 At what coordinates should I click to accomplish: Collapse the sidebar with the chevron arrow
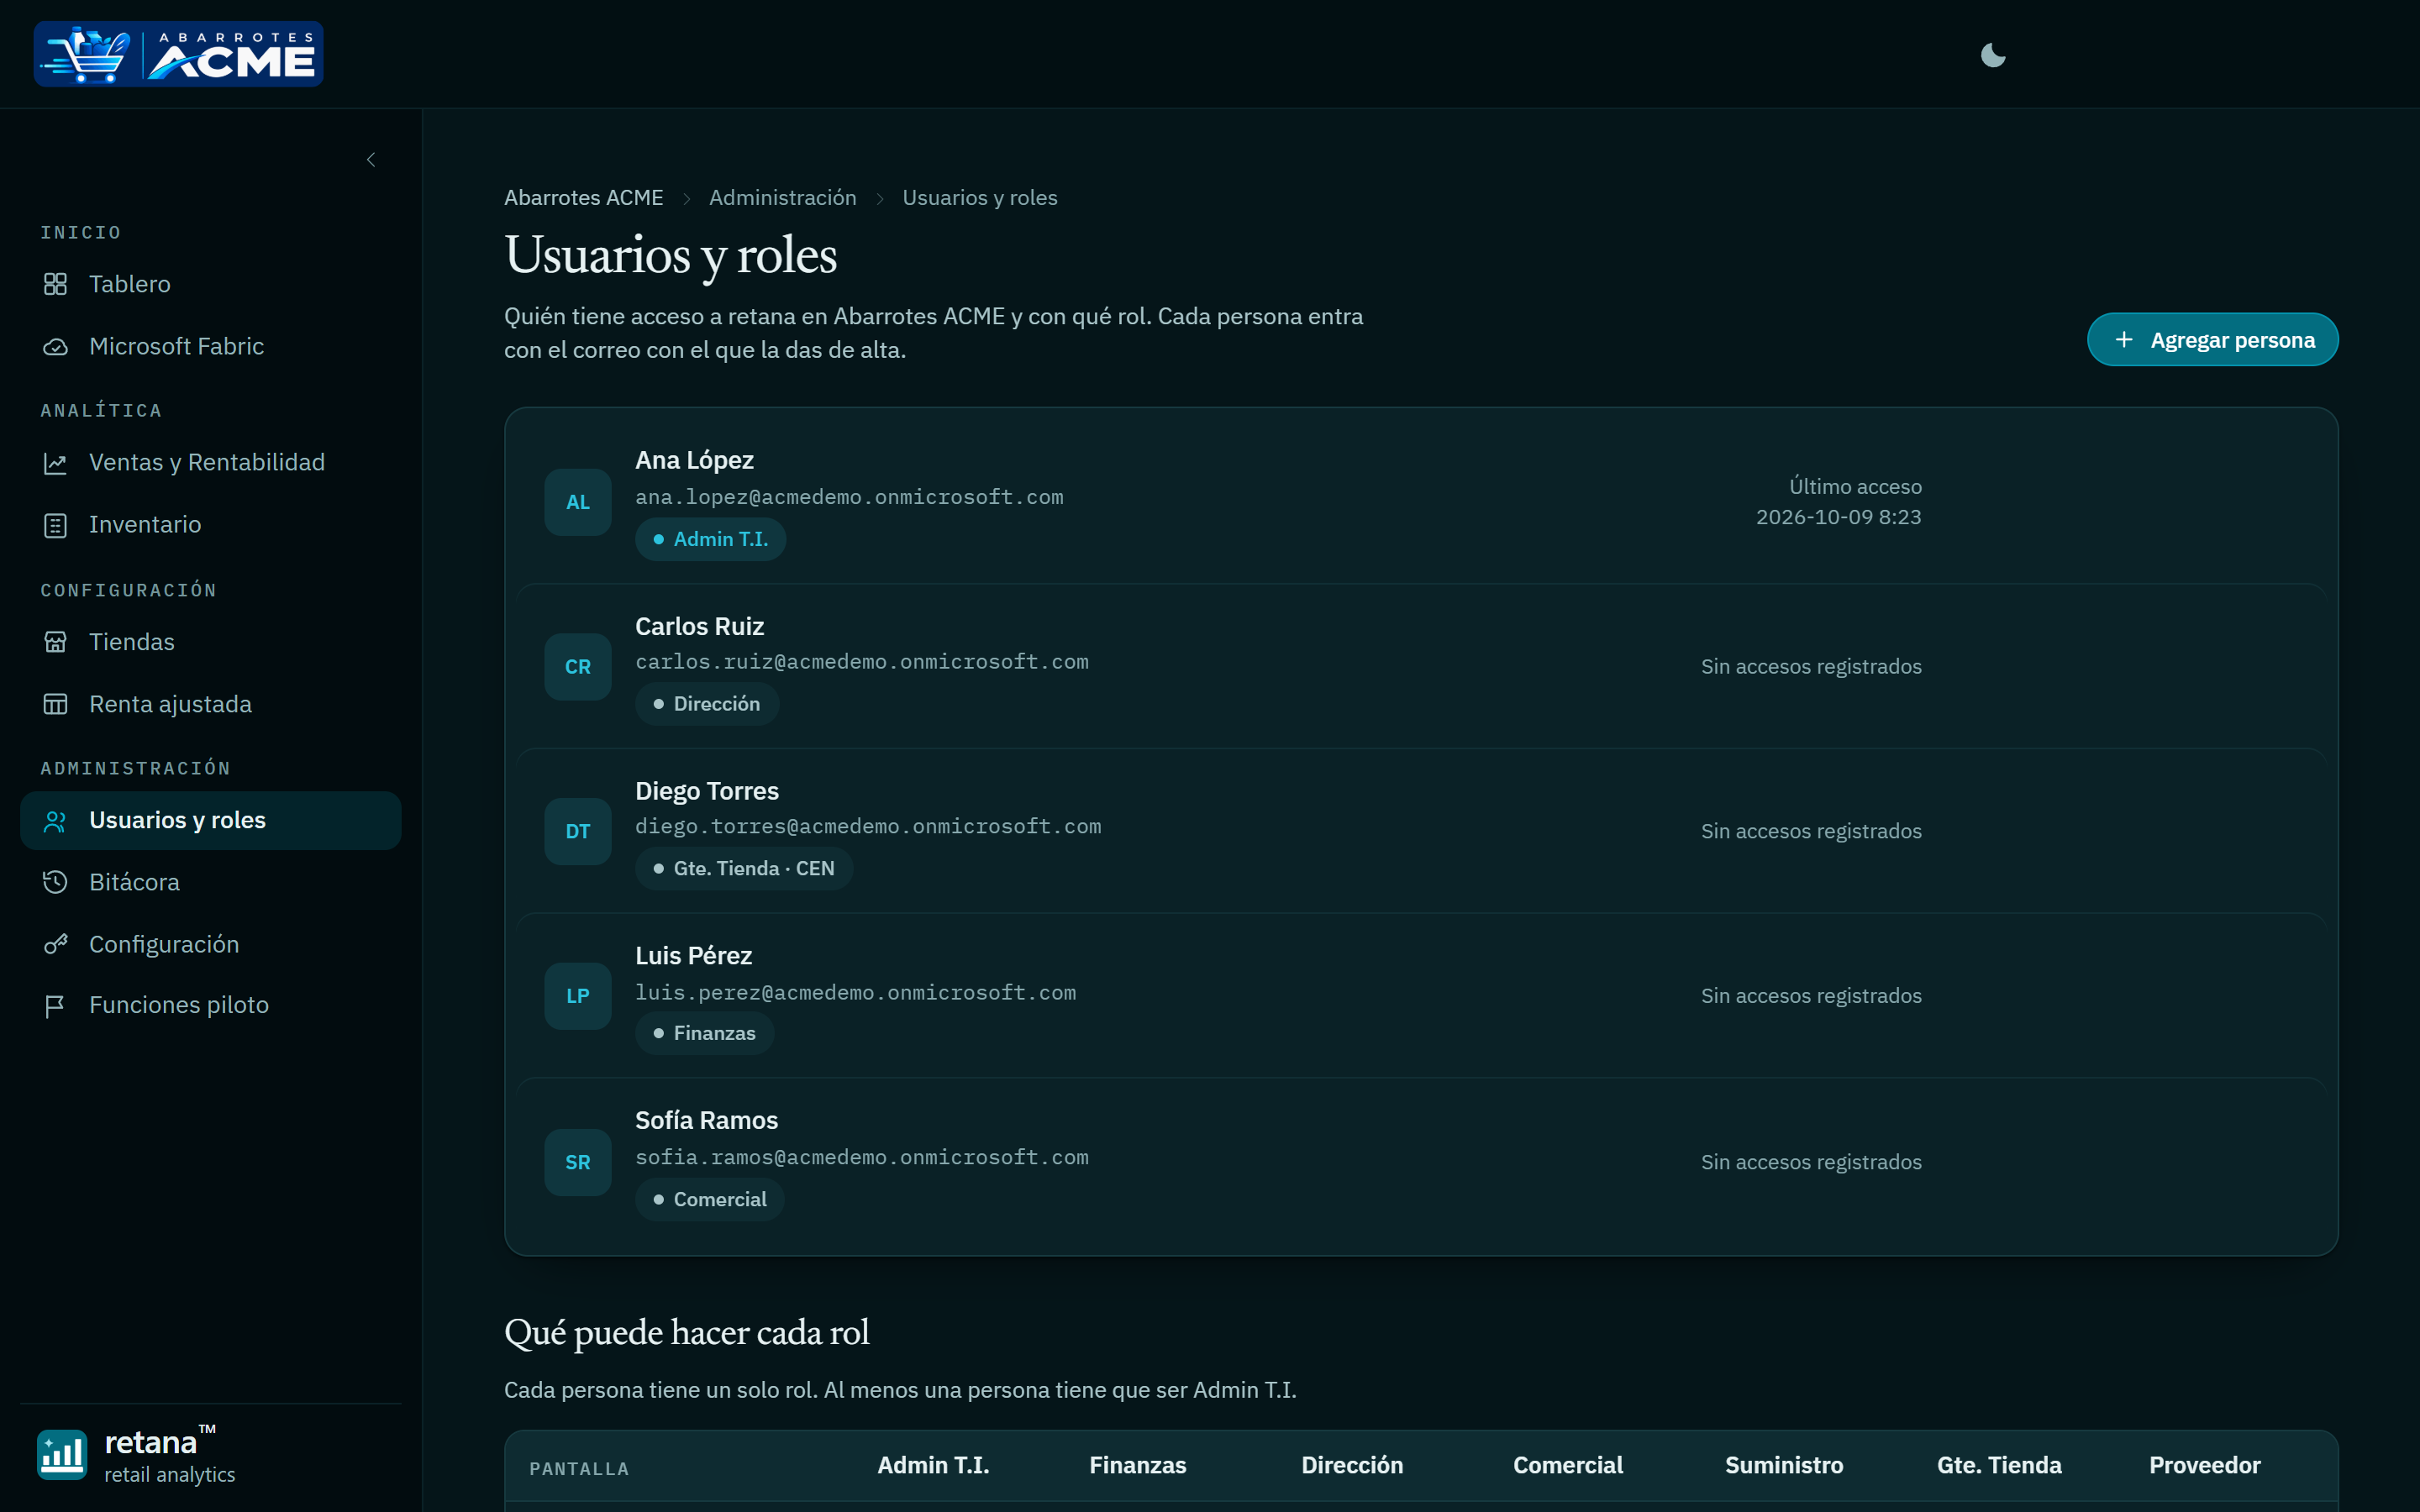click(x=371, y=160)
